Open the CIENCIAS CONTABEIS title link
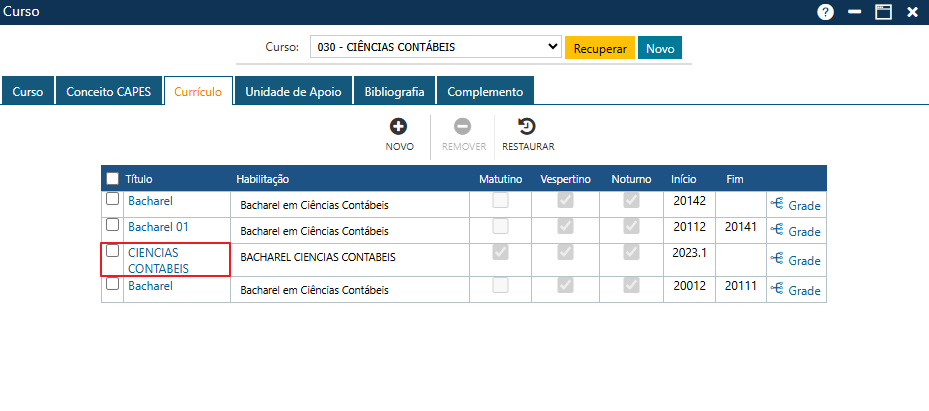 (158, 260)
